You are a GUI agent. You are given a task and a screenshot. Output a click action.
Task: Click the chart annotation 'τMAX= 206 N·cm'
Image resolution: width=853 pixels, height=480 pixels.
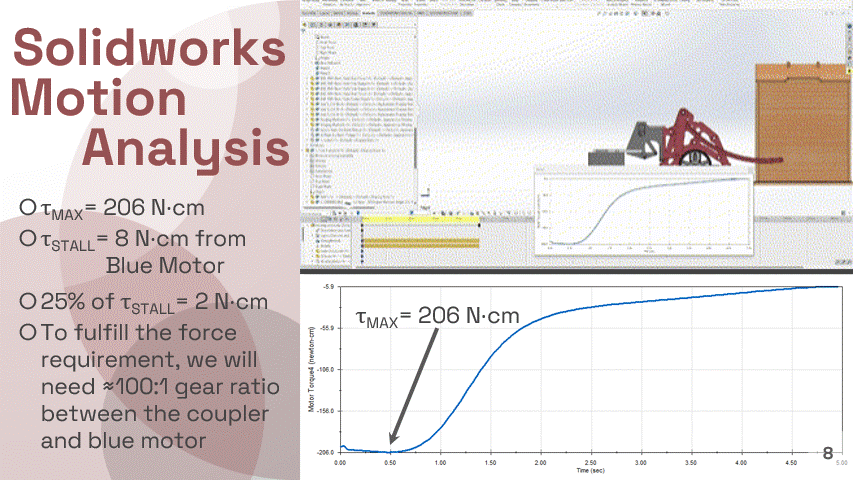coord(437,317)
